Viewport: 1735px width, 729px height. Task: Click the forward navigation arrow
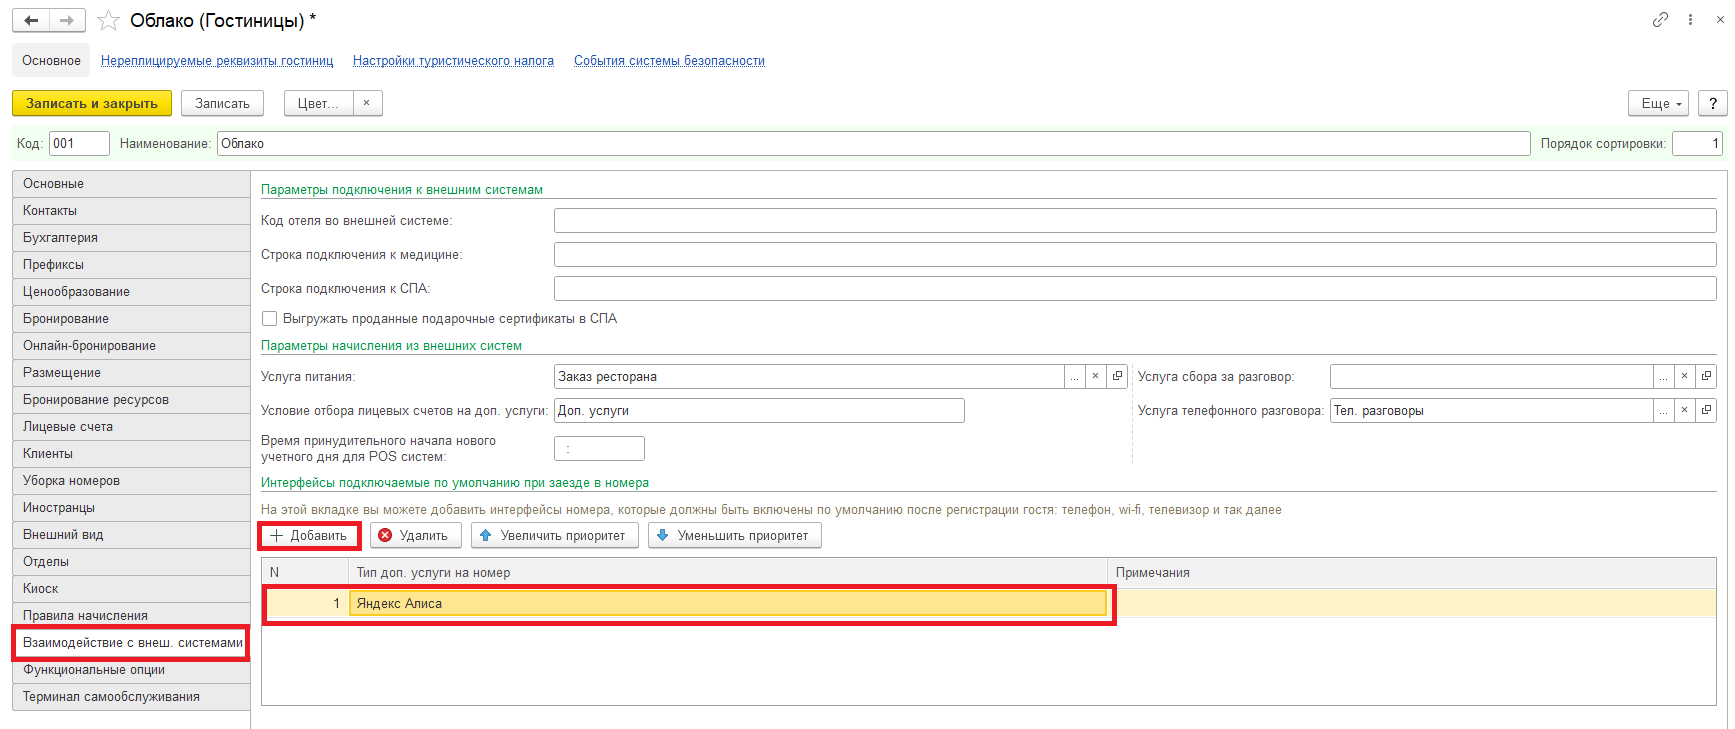coord(67,21)
